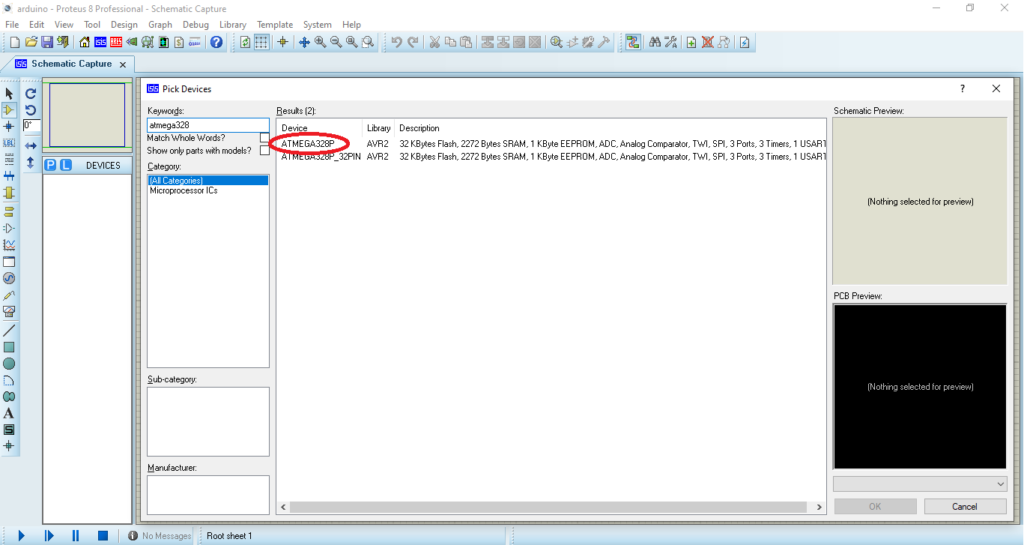Enable Match Whole Words checkbox
This screenshot has height=545, width=1024.
[264, 138]
